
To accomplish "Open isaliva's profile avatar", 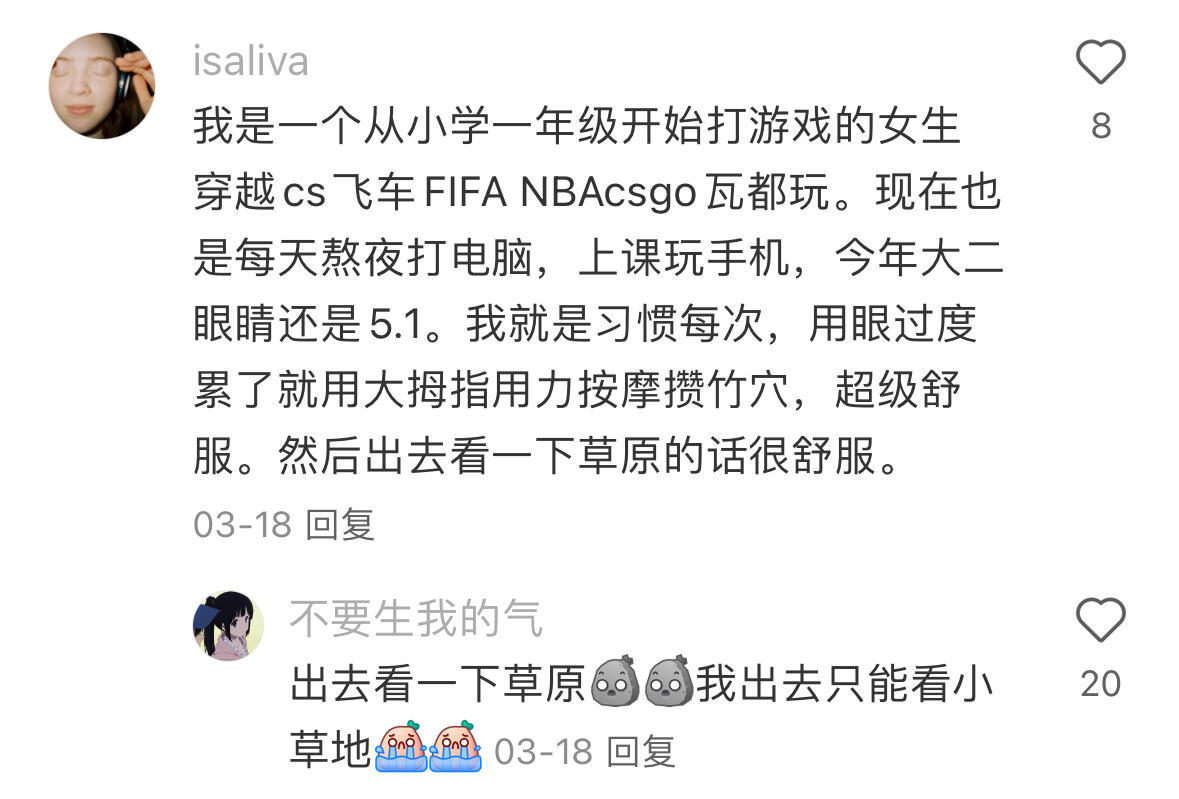I will point(102,86).
